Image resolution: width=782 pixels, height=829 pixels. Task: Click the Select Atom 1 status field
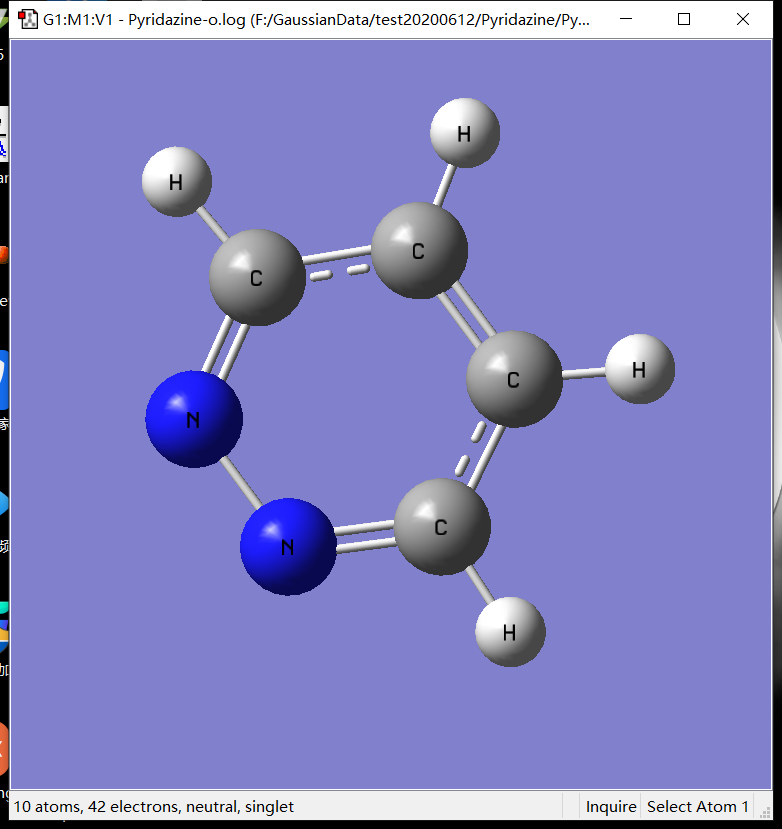tap(697, 806)
